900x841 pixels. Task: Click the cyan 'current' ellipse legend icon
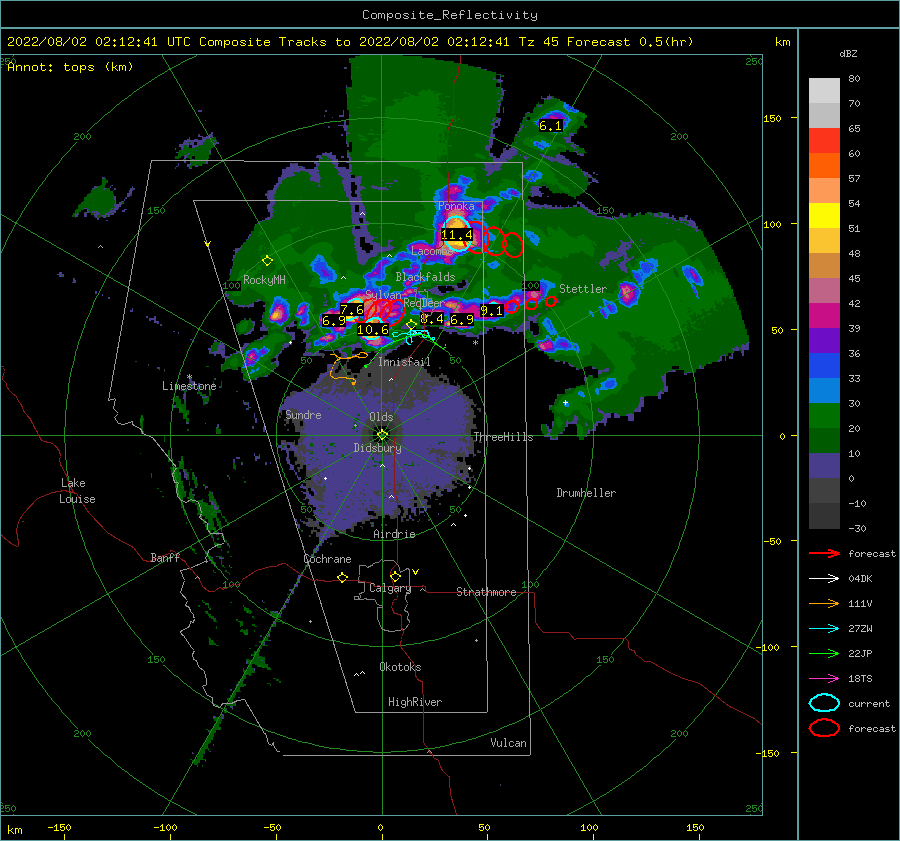pyautogui.click(x=824, y=703)
